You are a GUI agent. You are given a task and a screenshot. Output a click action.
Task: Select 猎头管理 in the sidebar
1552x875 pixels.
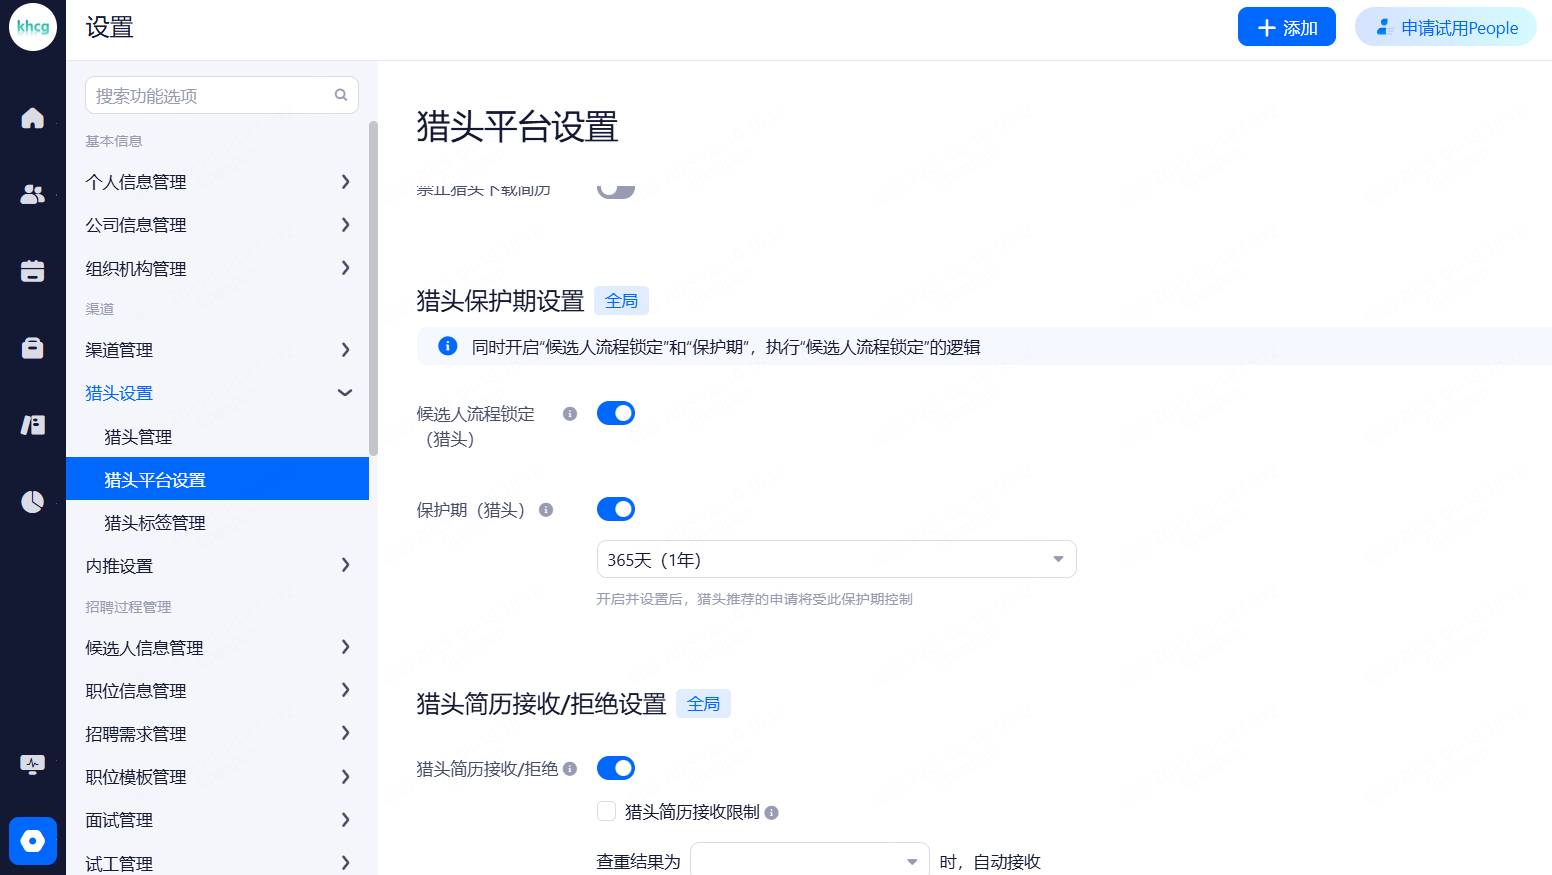(138, 437)
